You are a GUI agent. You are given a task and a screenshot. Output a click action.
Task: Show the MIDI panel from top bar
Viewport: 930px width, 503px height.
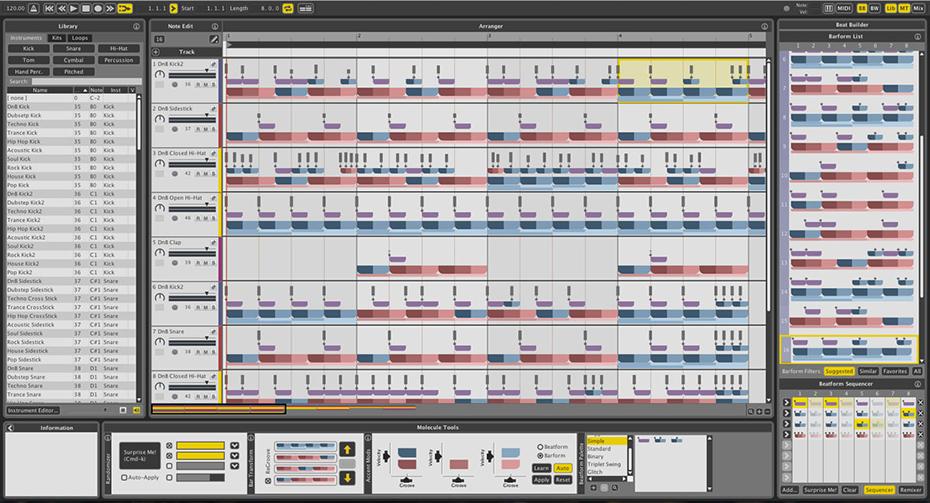point(843,8)
